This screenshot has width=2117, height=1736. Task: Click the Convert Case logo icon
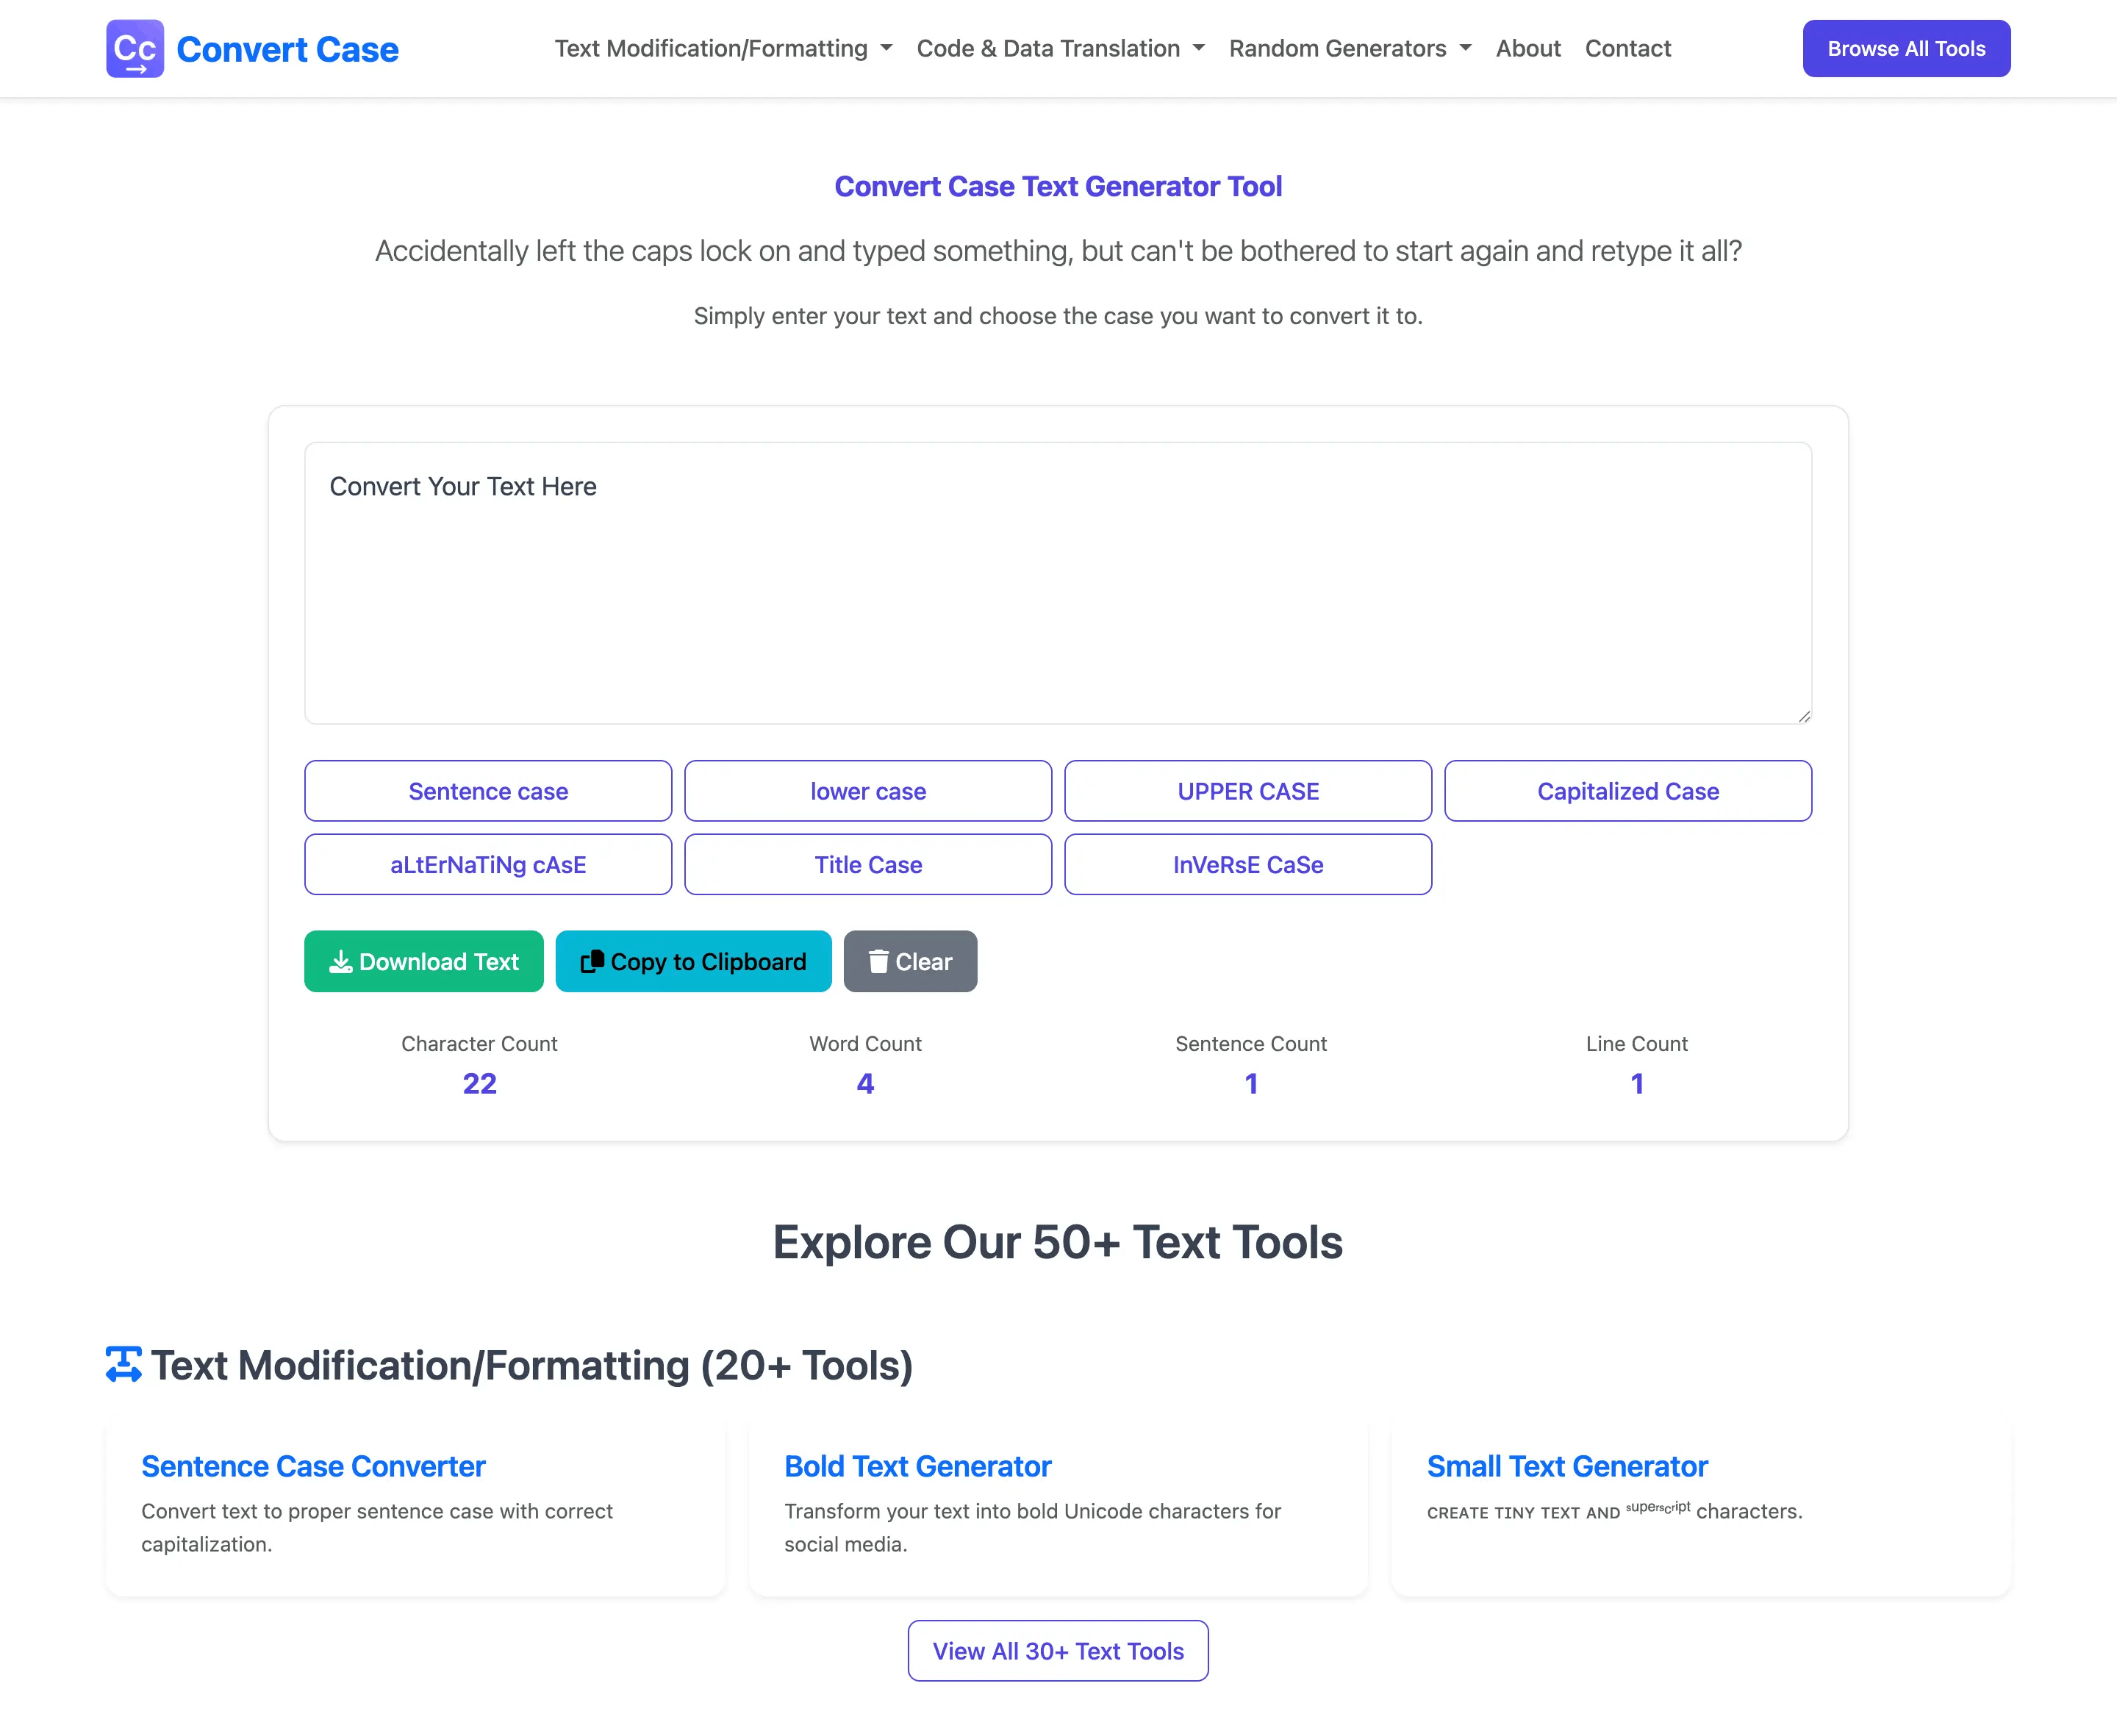coord(134,48)
